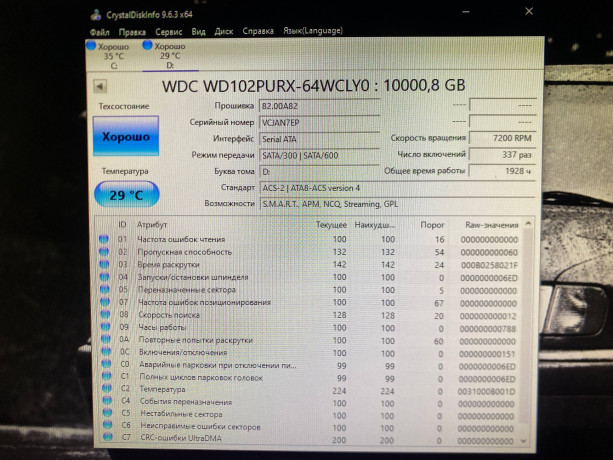Viewport: 613px width, 460px height.
Task: Select row Пропускная способность
Action: click(309, 252)
